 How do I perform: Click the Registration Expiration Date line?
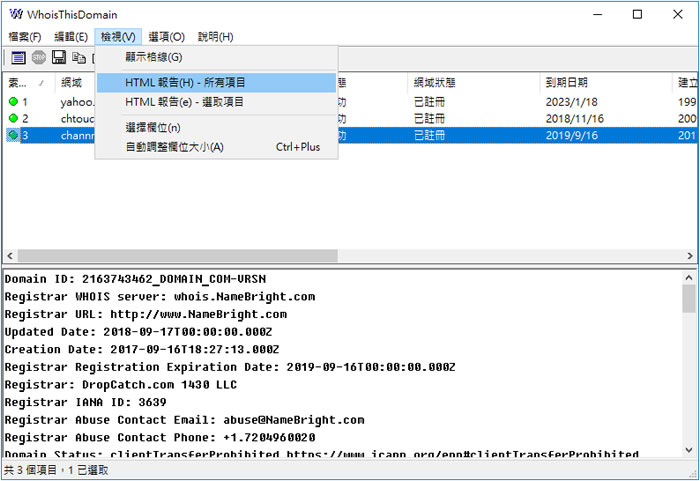[x=230, y=367]
